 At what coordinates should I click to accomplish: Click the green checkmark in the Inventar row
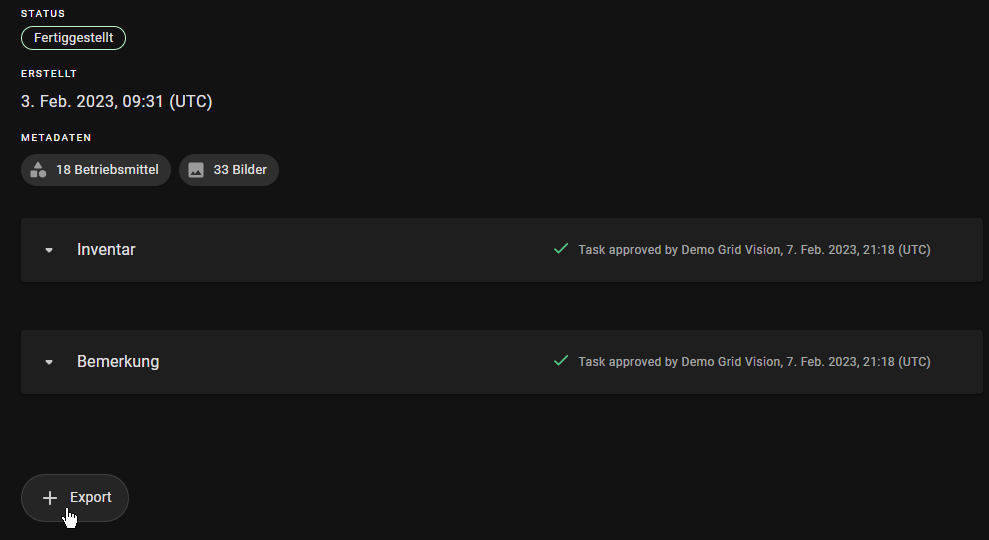click(x=561, y=249)
